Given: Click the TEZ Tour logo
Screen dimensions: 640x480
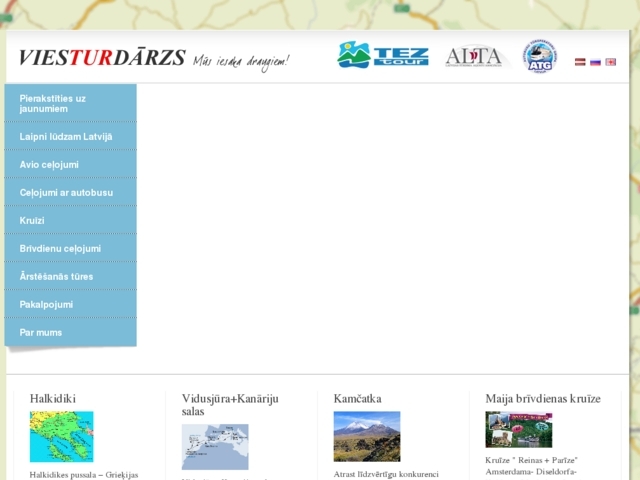Looking at the screenshot, I should point(383,56).
